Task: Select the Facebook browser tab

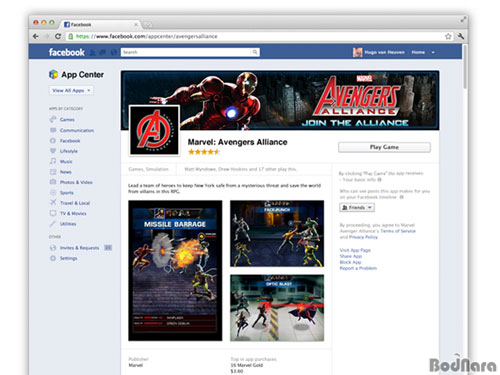Action: (x=100, y=24)
